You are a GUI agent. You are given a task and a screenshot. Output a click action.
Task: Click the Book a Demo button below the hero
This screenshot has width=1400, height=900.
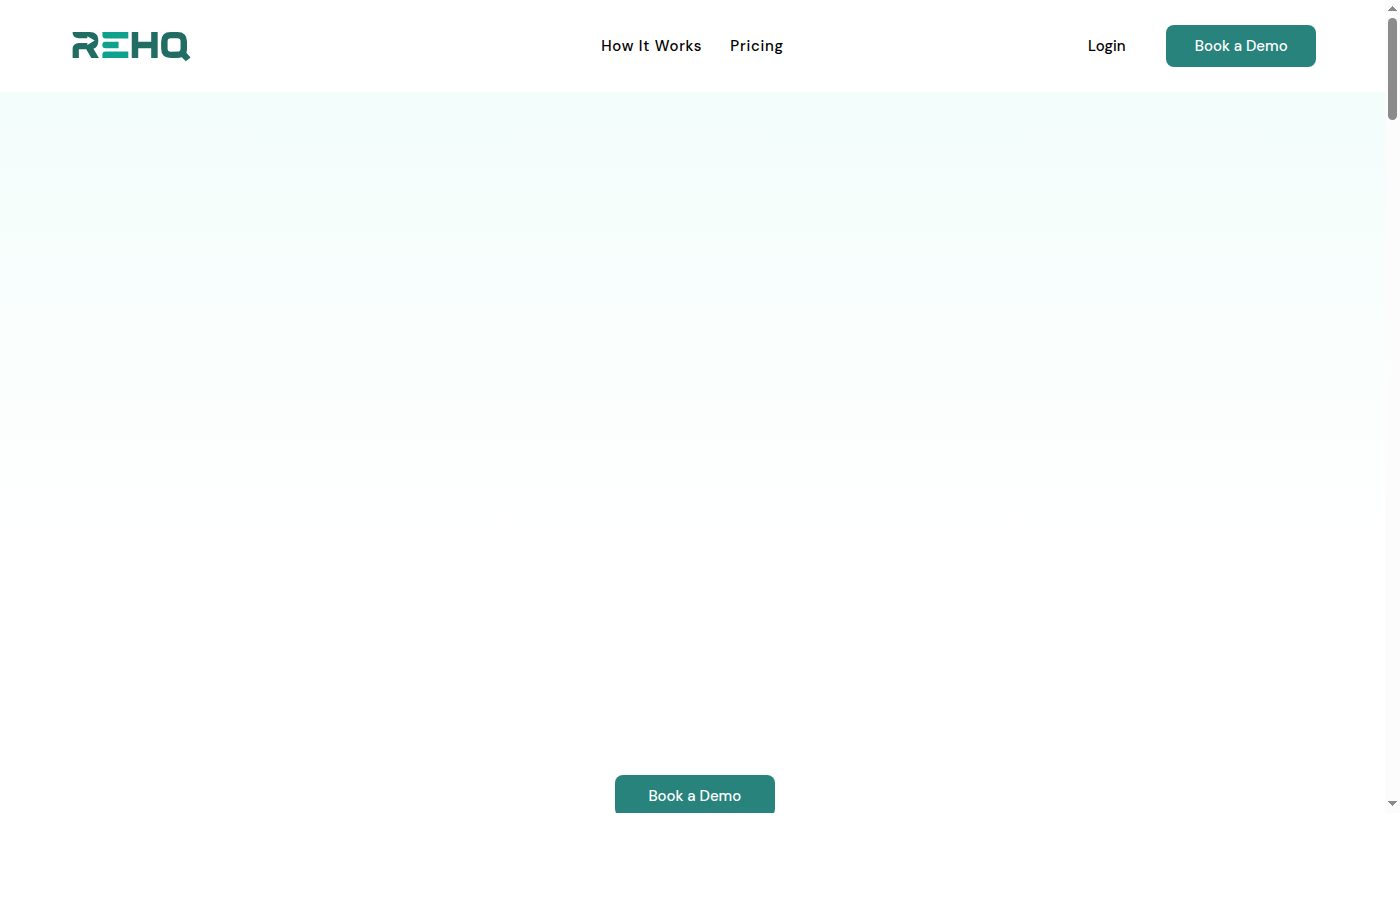[695, 794]
